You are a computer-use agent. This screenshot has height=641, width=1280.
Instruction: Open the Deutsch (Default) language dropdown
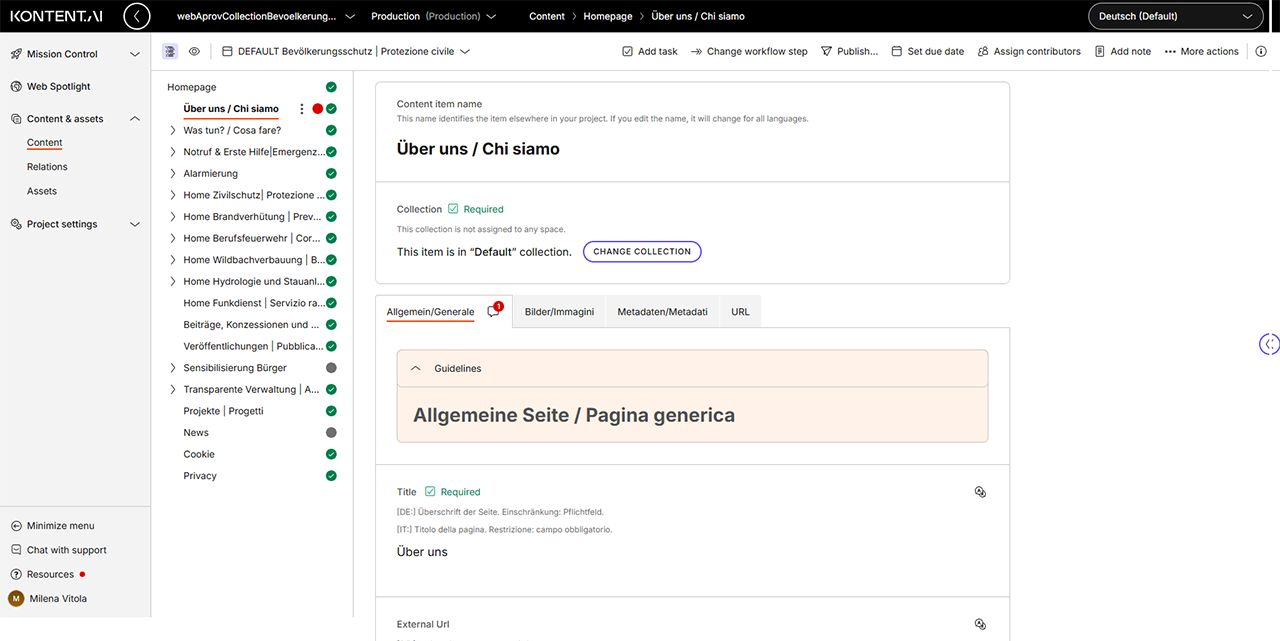click(x=1175, y=16)
